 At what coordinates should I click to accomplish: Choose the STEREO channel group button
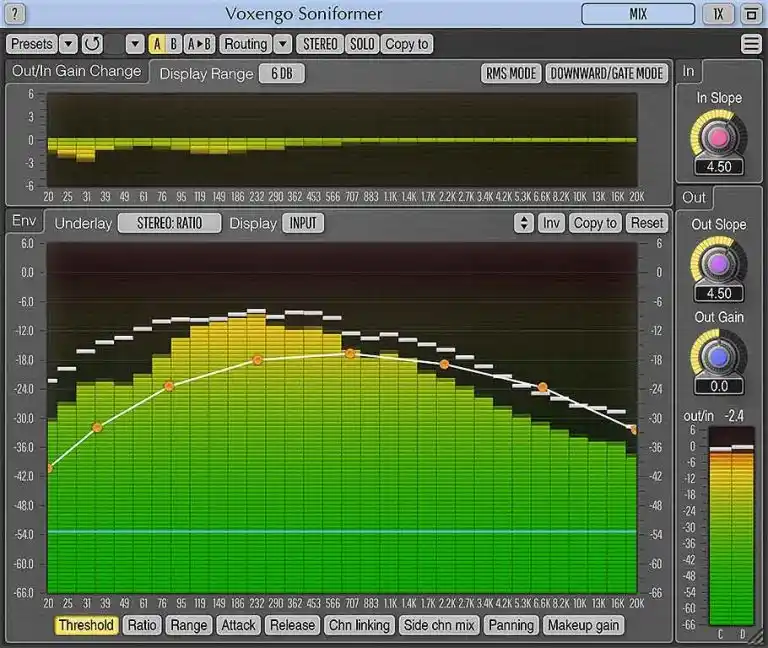[320, 44]
